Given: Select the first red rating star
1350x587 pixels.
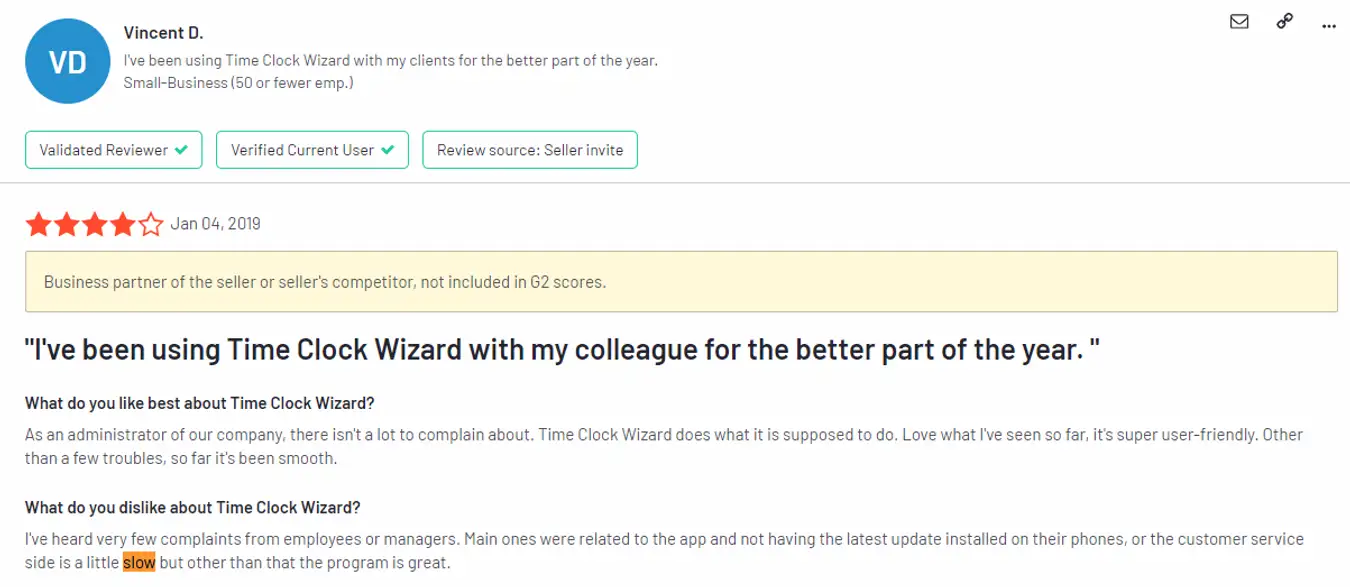Looking at the screenshot, I should 41,224.
